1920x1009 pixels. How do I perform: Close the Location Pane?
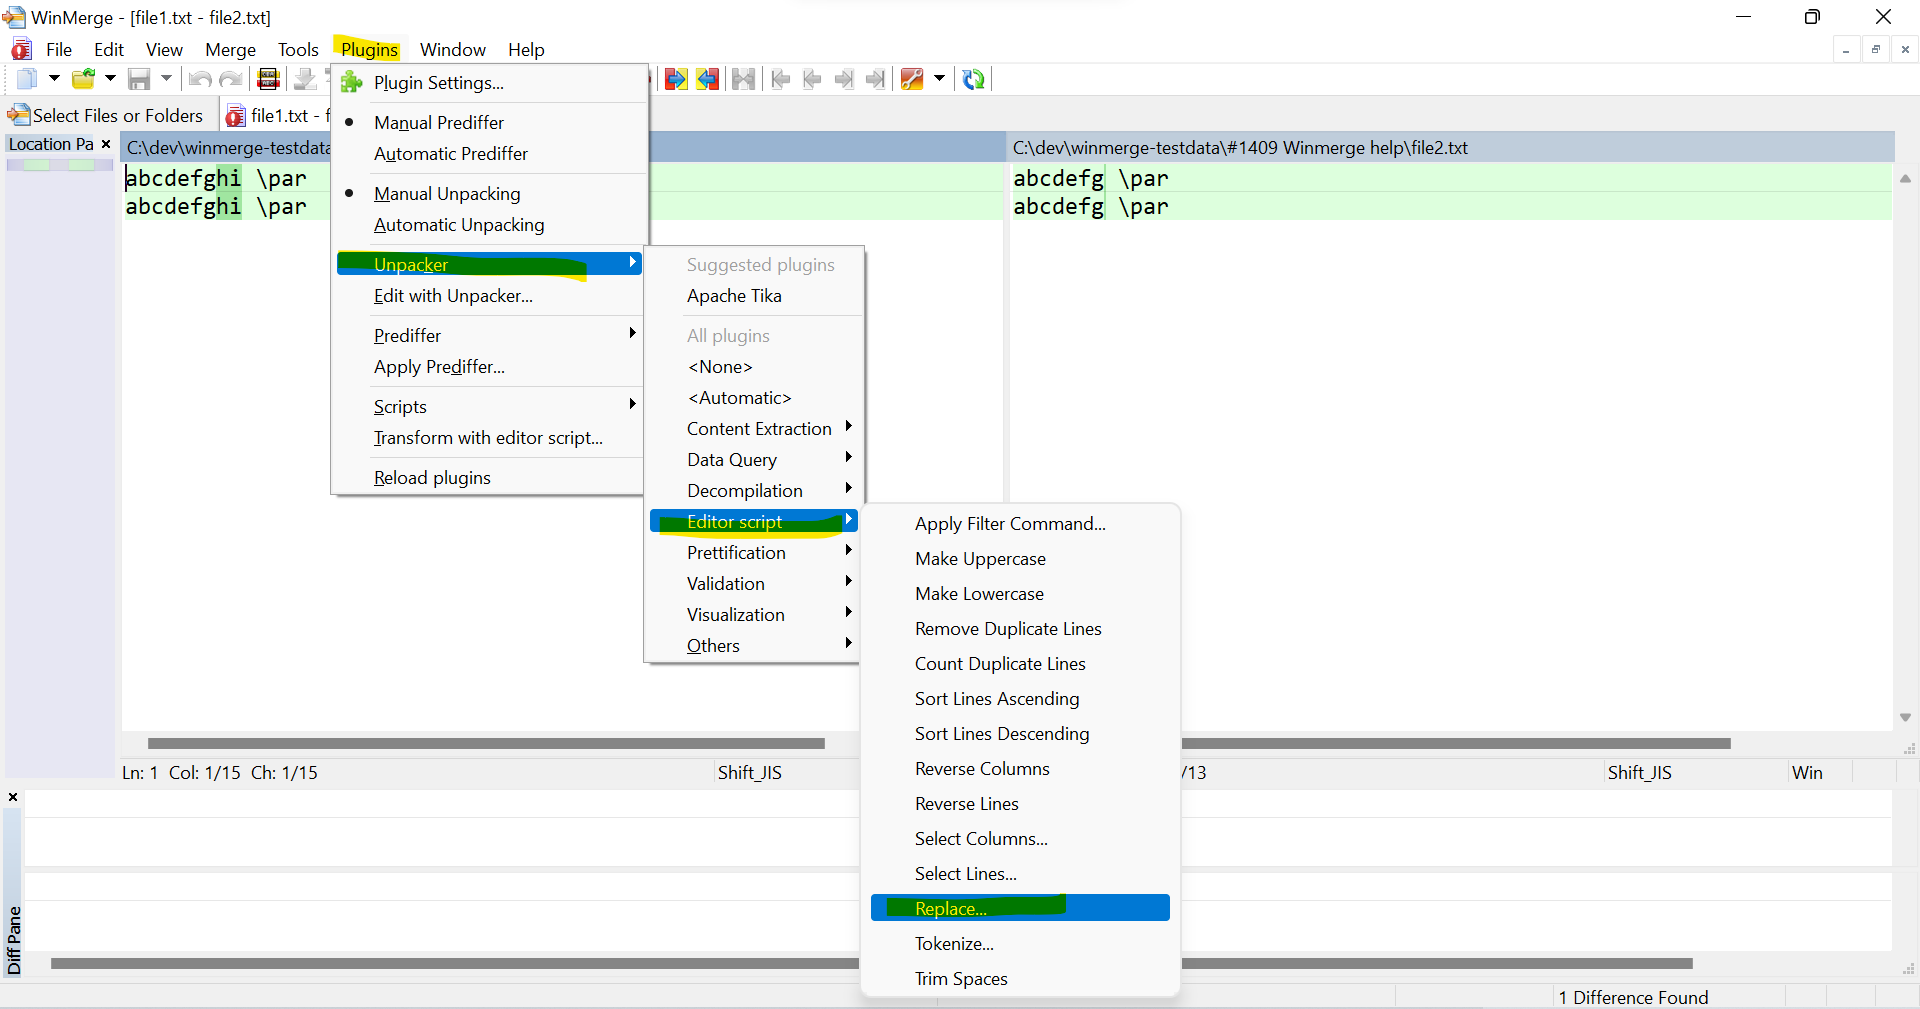click(x=106, y=143)
